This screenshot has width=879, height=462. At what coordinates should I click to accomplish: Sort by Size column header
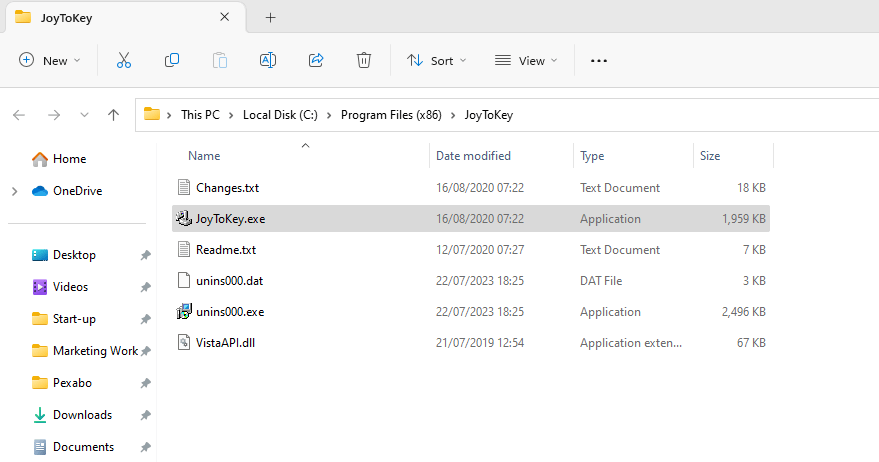click(x=710, y=156)
